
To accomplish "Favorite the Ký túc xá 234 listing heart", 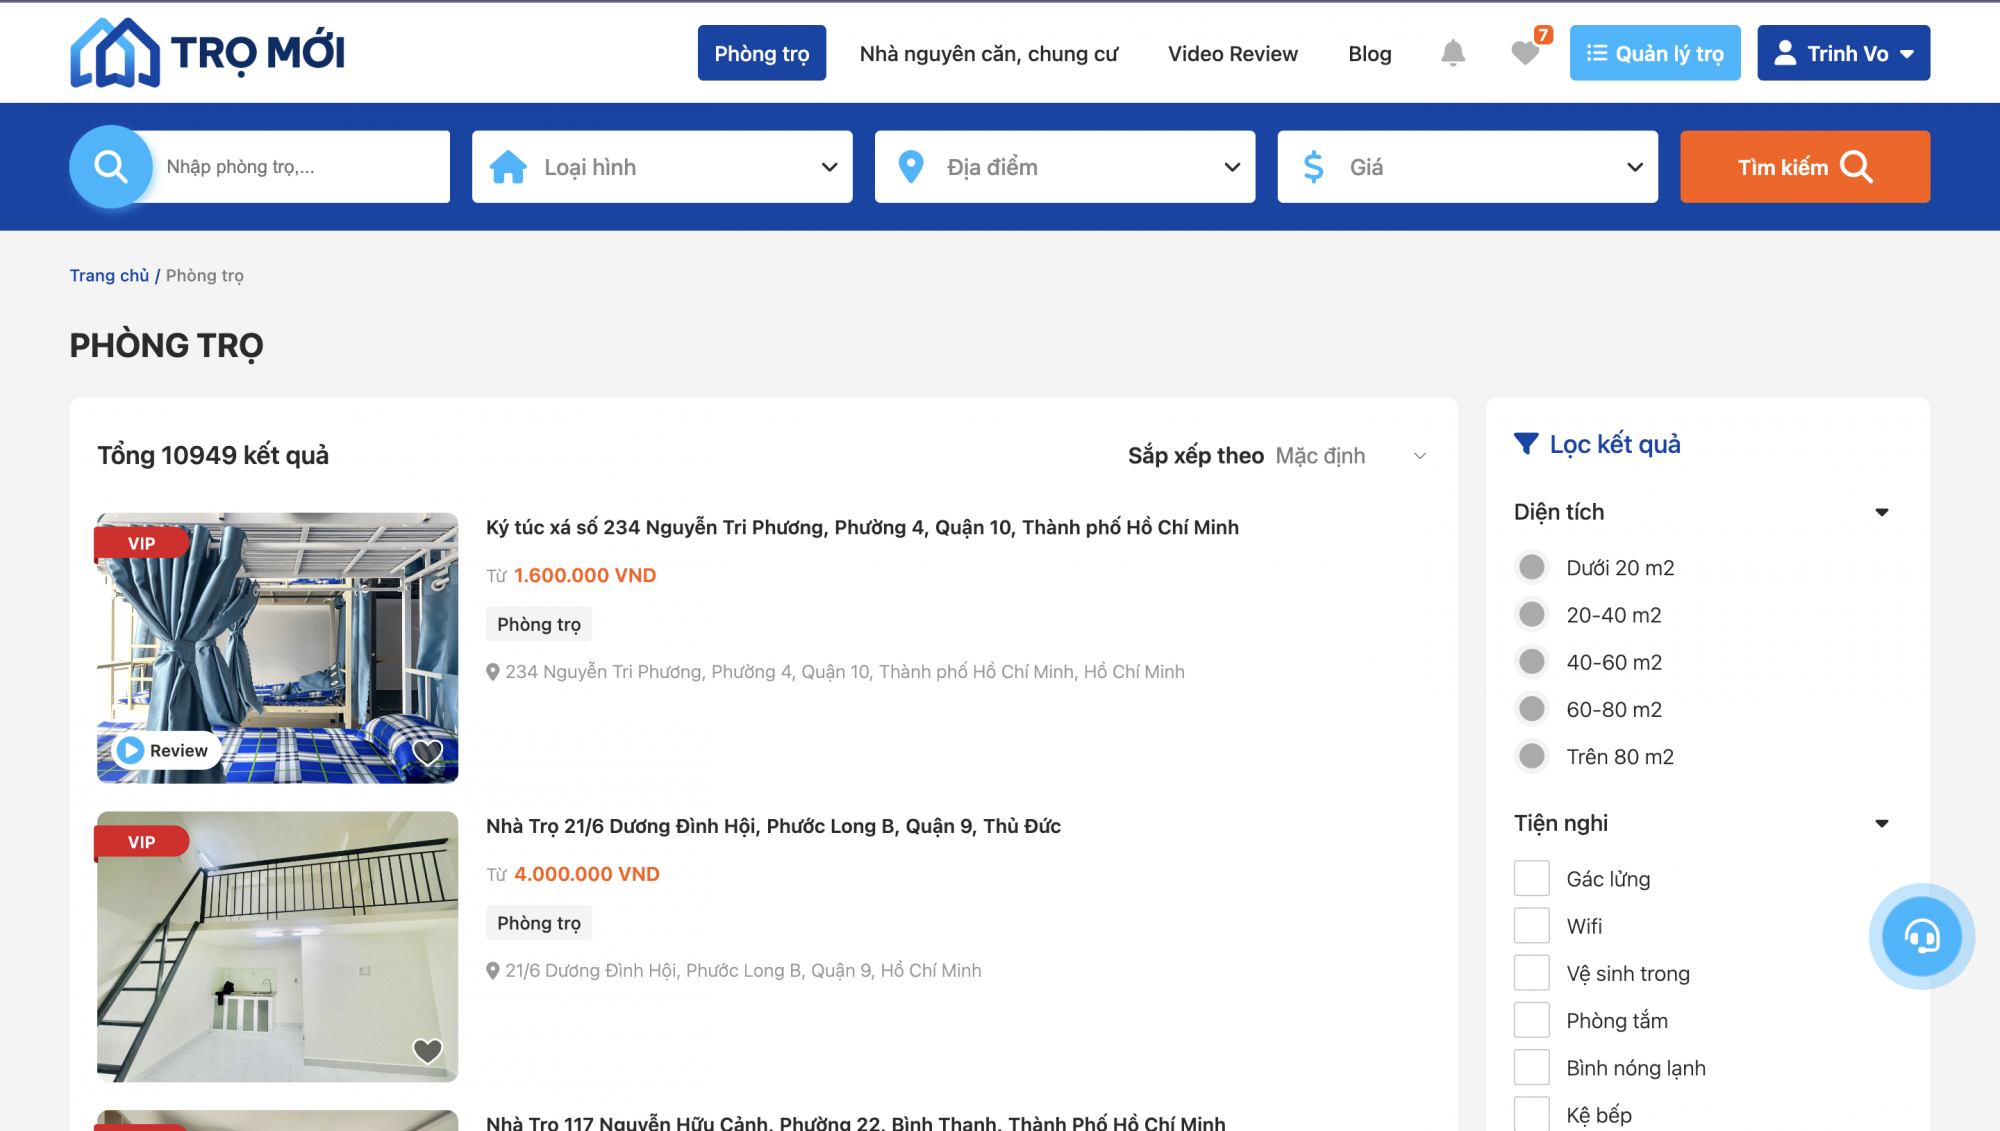I will tap(428, 752).
